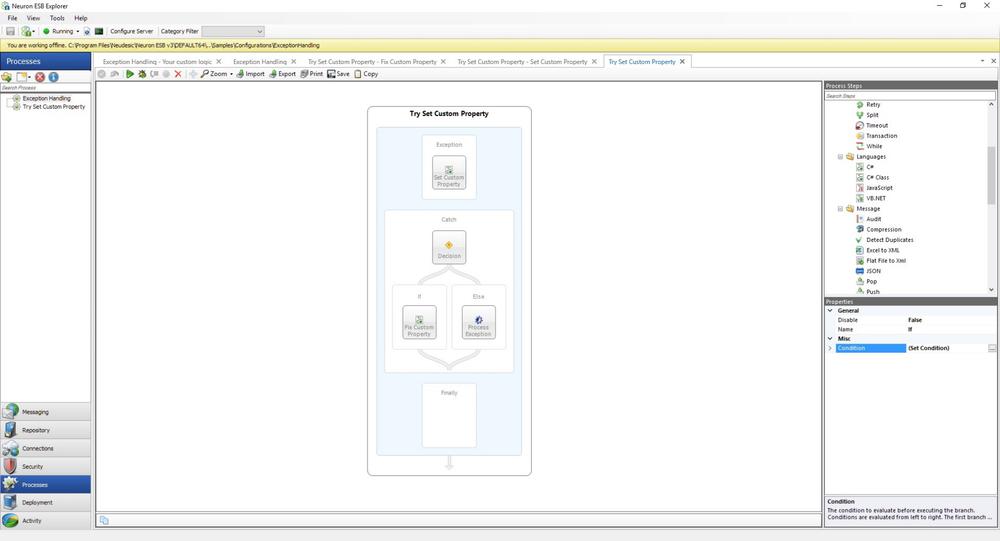This screenshot has height=541, width=1000.
Task: Click the Search Process input field
Action: pos(45,87)
